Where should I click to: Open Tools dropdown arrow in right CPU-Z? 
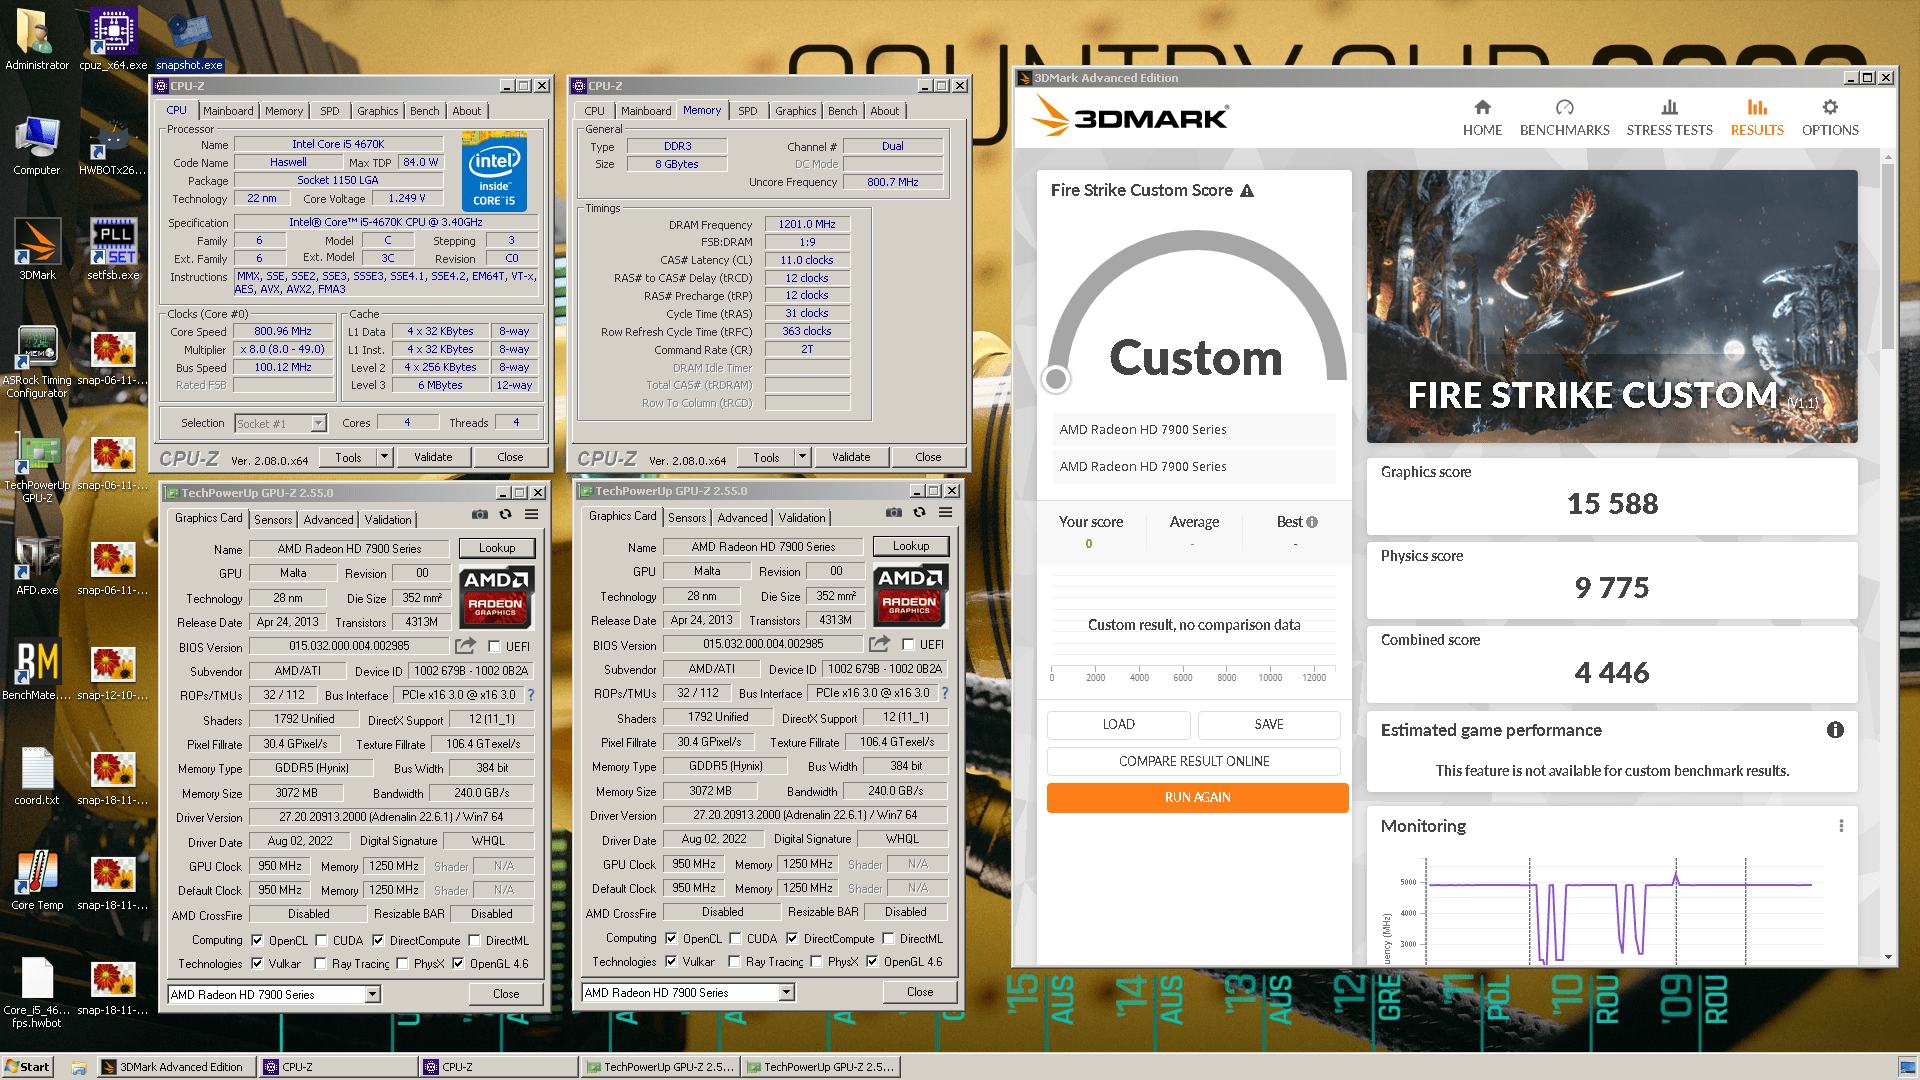pyautogui.click(x=802, y=457)
